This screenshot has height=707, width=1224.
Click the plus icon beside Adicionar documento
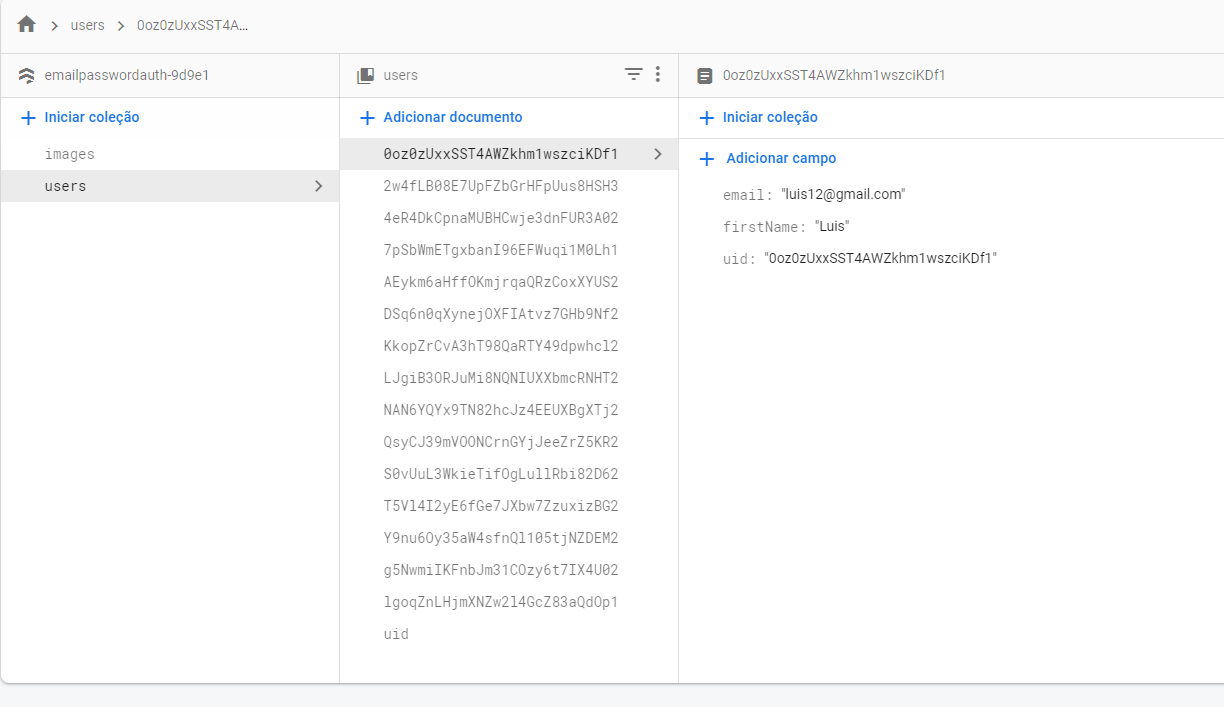pyautogui.click(x=367, y=118)
